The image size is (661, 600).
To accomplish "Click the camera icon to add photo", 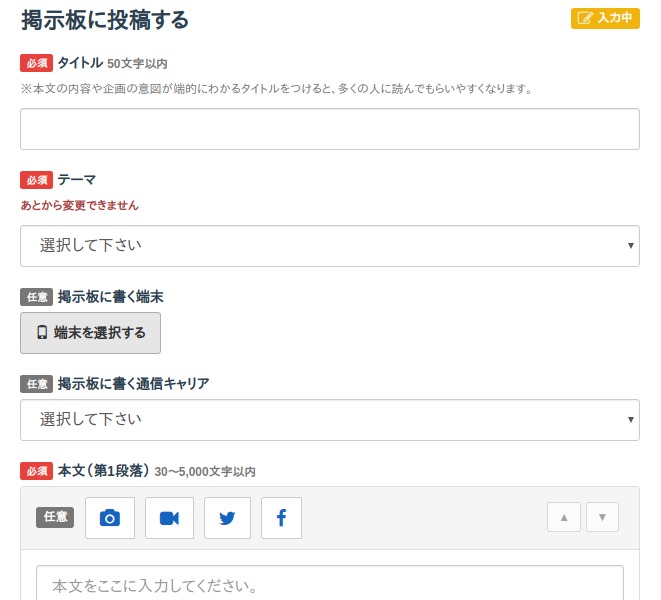I will (110, 518).
